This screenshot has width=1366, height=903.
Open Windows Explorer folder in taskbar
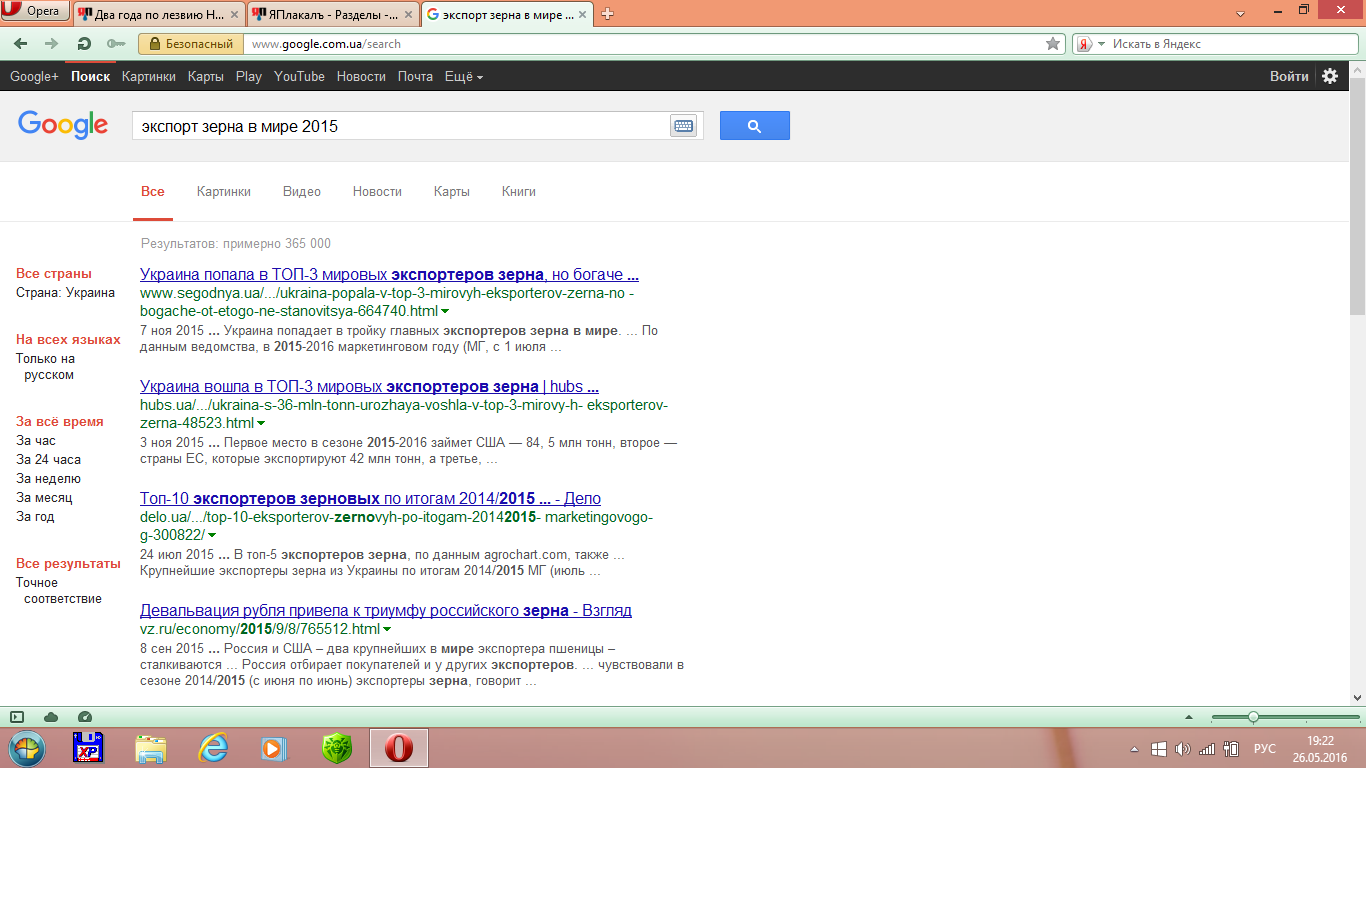[x=151, y=748]
